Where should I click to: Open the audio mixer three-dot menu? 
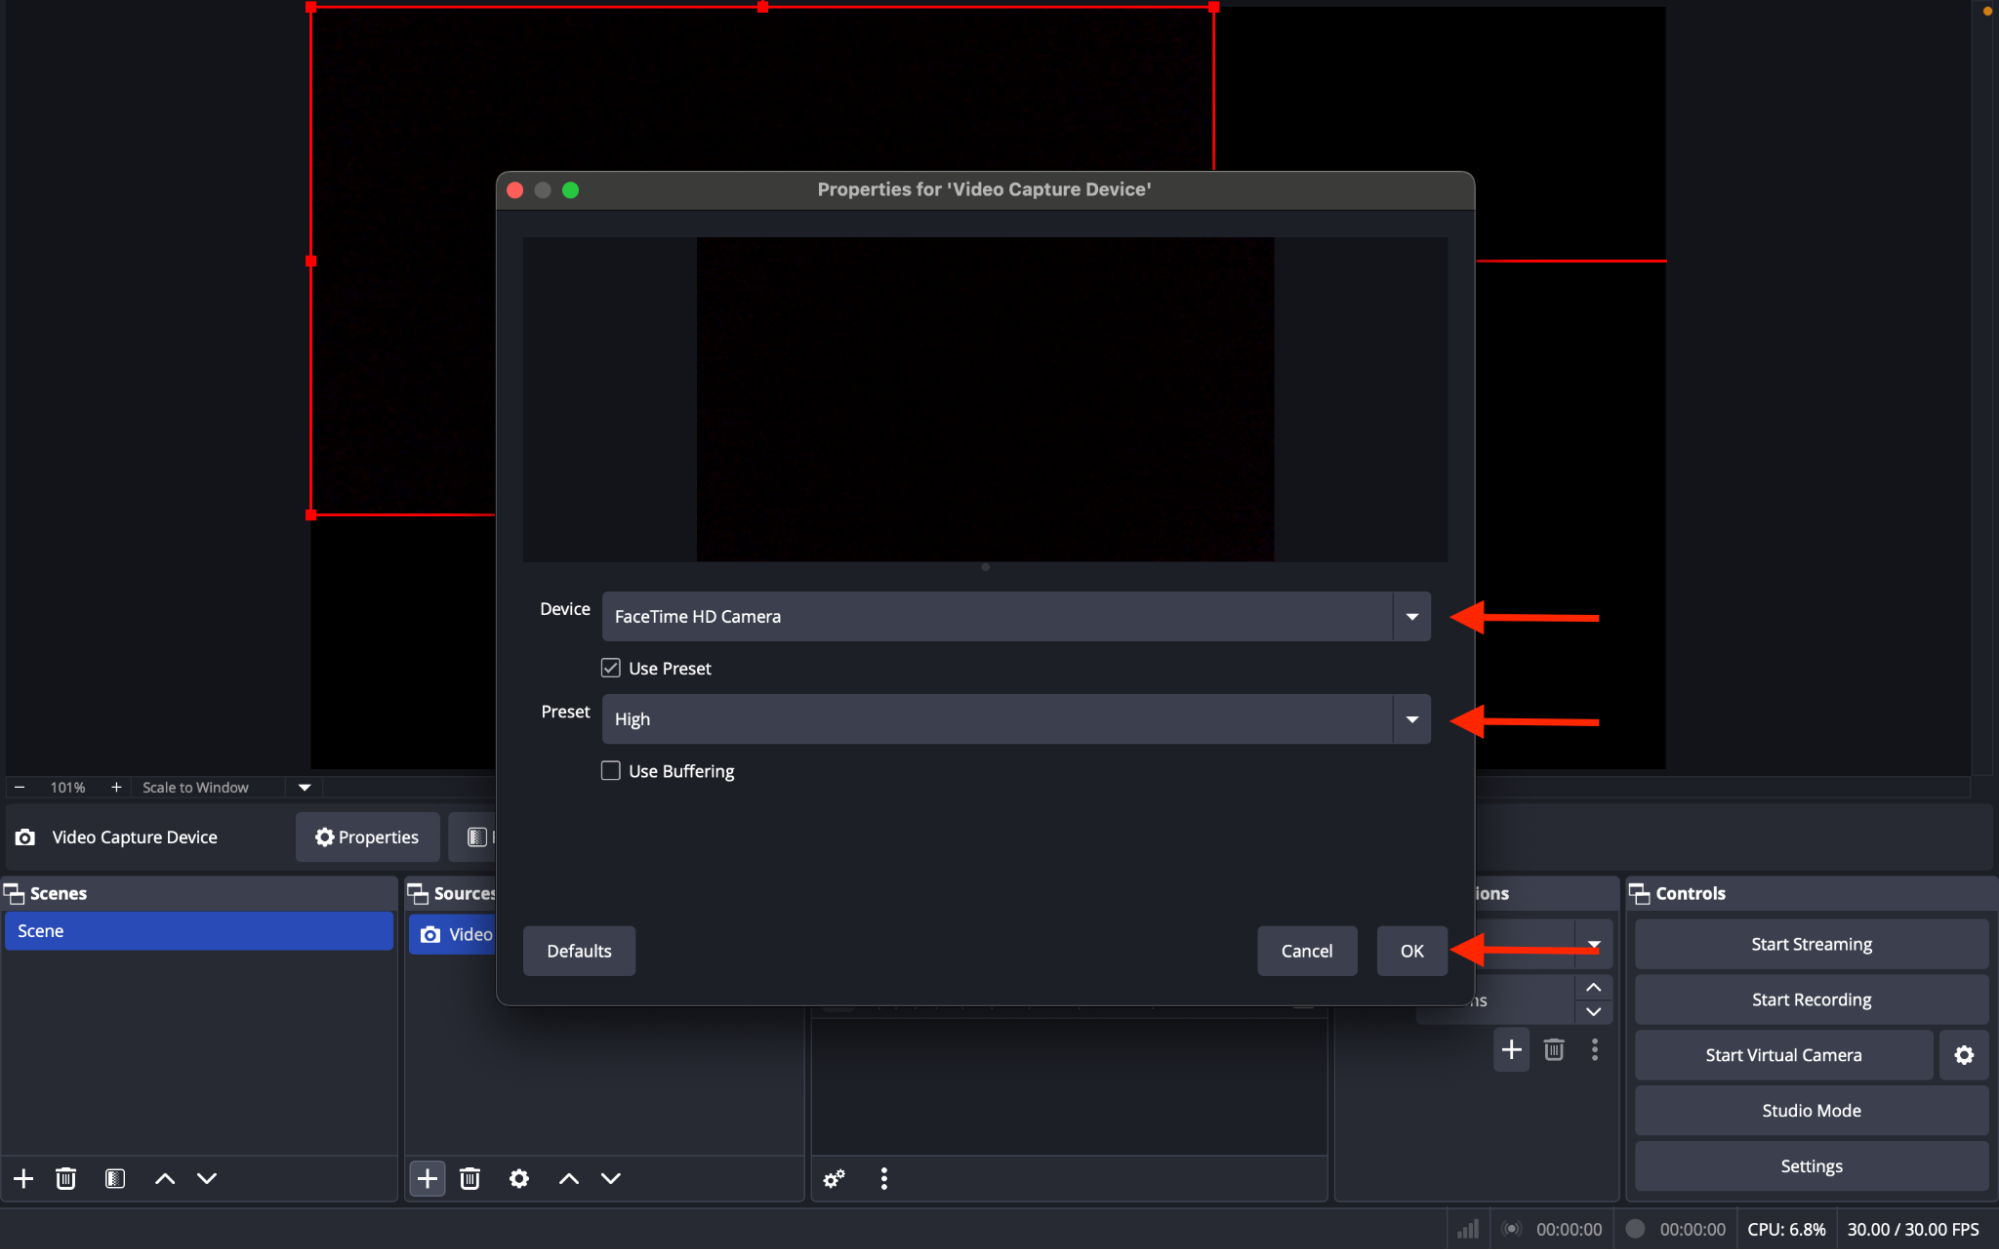pyautogui.click(x=884, y=1178)
